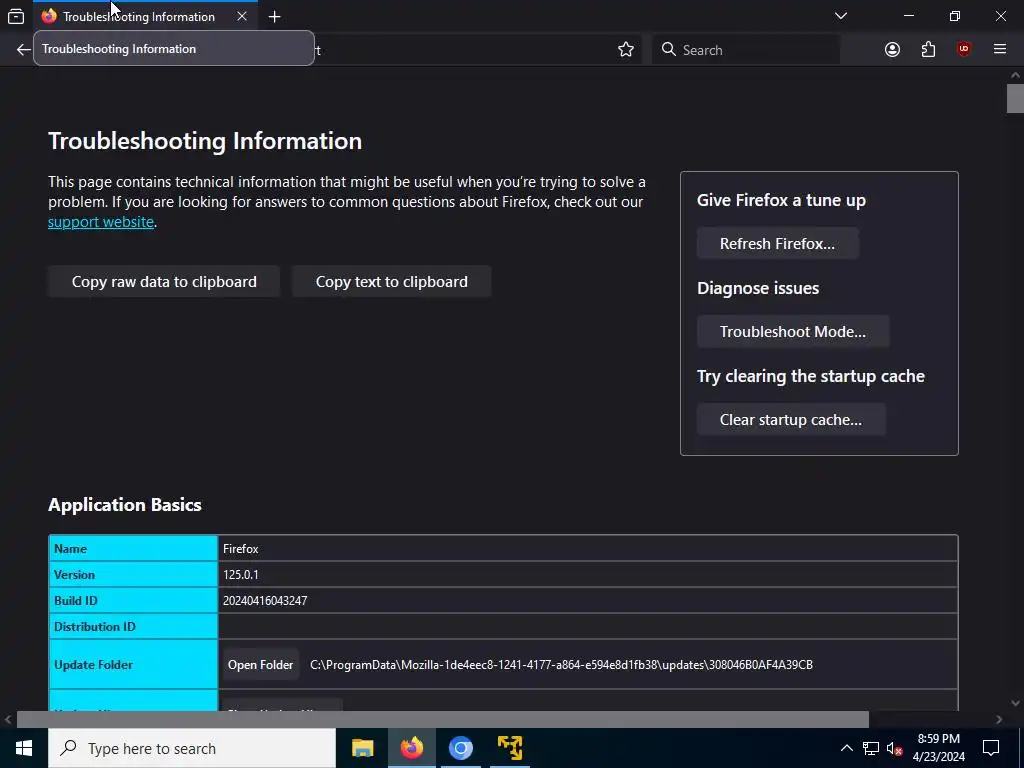Bookmark this page with the star icon
The width and height of the screenshot is (1024, 768).
(x=626, y=50)
